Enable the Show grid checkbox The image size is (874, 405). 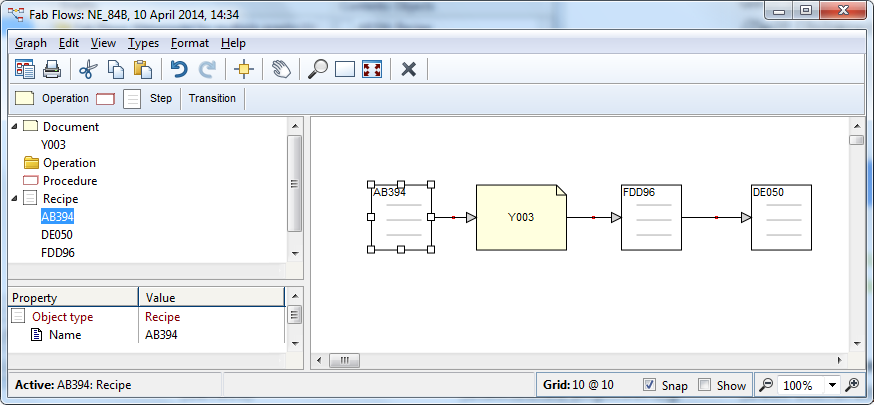click(704, 385)
